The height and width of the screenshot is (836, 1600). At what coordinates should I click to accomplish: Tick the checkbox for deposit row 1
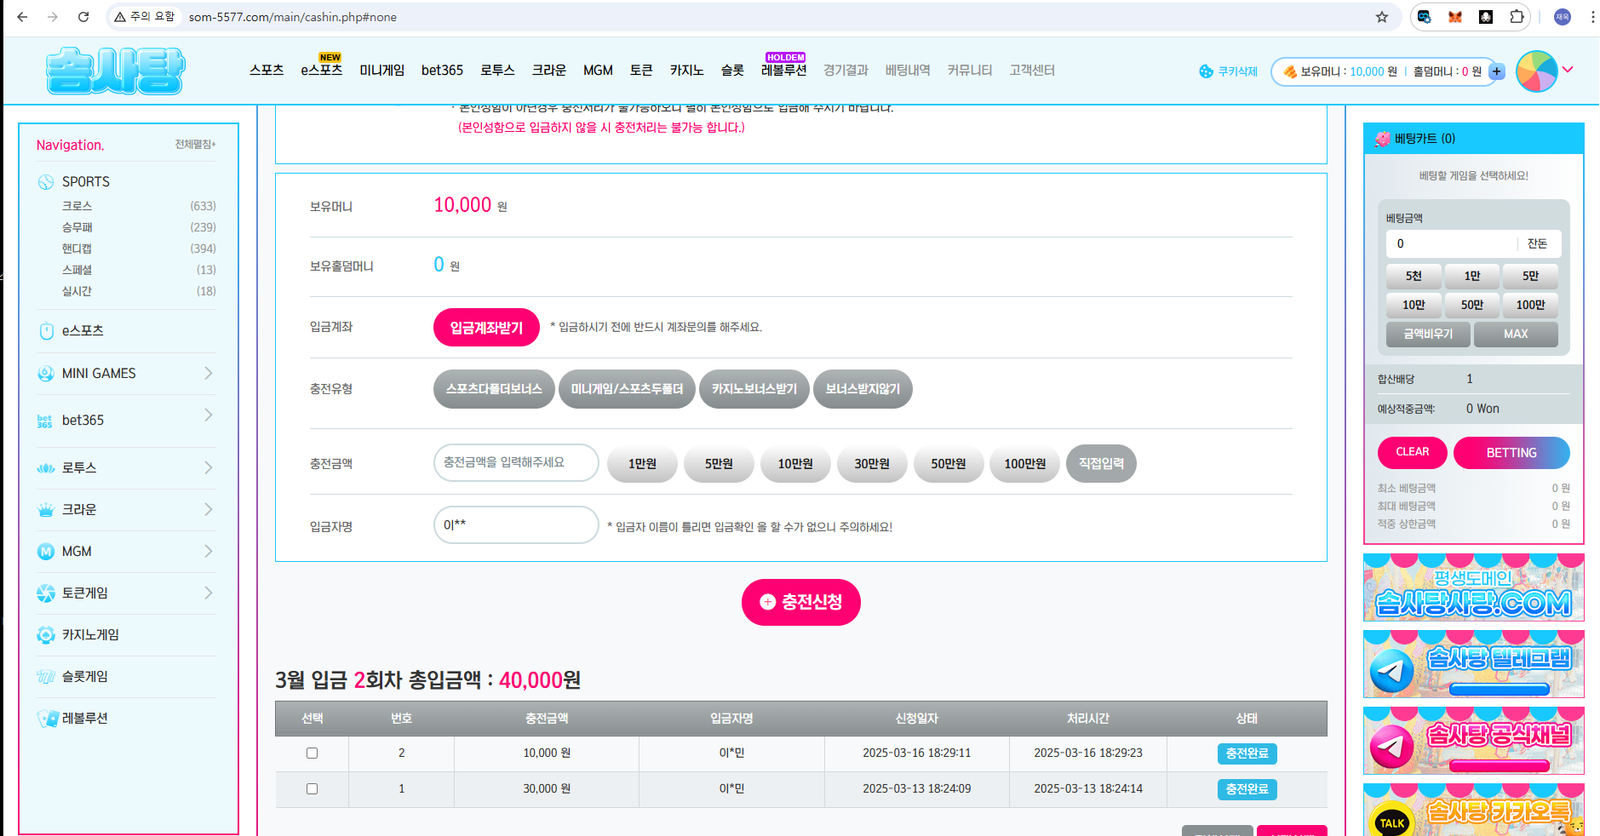pos(312,789)
